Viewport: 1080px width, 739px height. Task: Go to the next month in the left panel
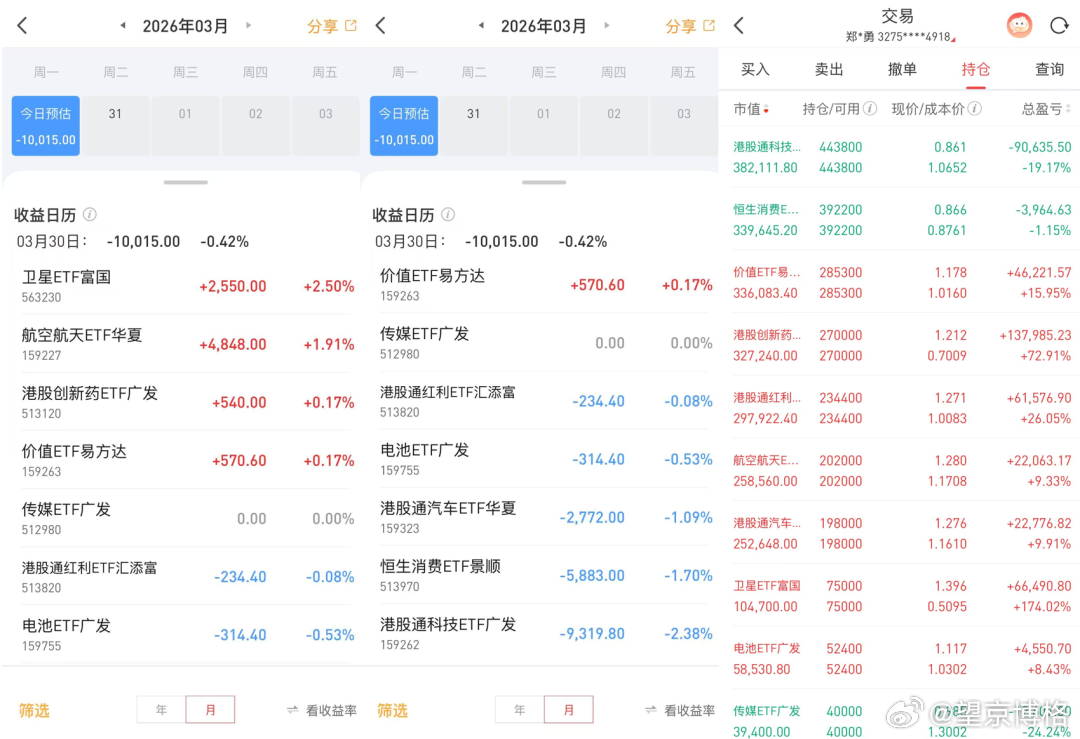tap(249, 25)
